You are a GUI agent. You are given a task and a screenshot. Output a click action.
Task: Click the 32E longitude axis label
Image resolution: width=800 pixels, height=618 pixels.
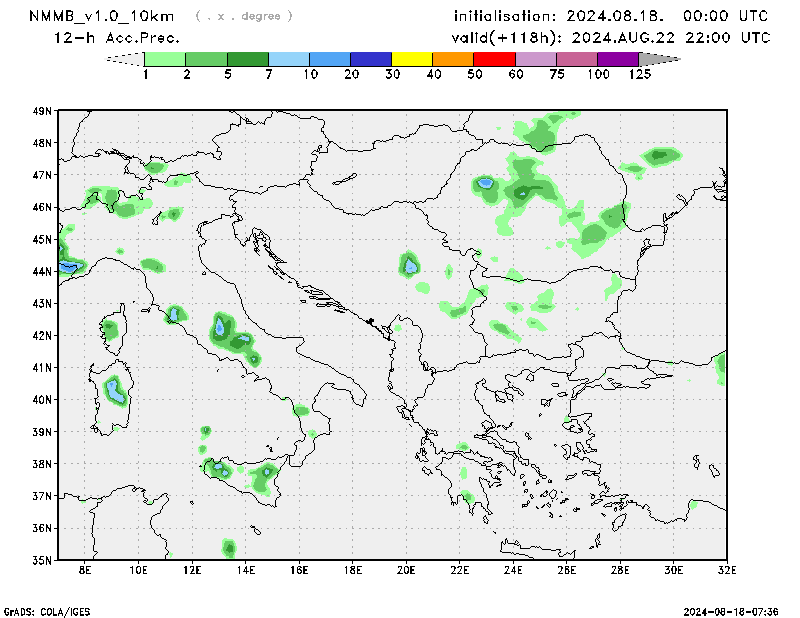click(727, 570)
